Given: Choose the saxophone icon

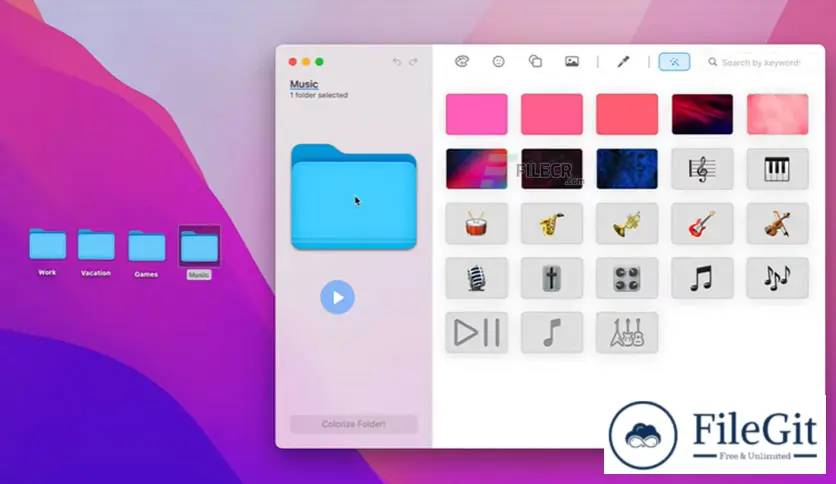Looking at the screenshot, I should pos(551,224).
